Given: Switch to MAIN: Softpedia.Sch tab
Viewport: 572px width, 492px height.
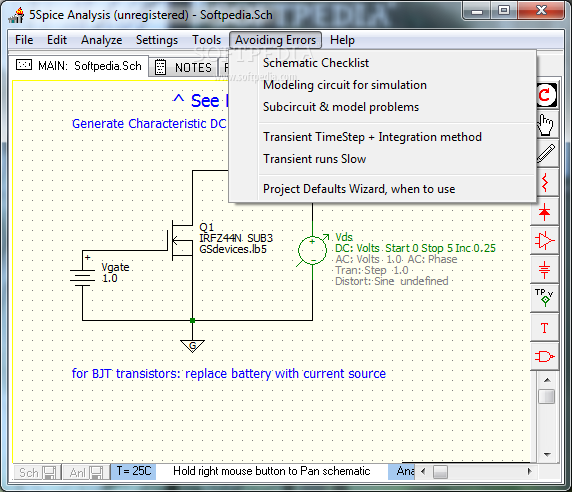Looking at the screenshot, I should click(79, 66).
